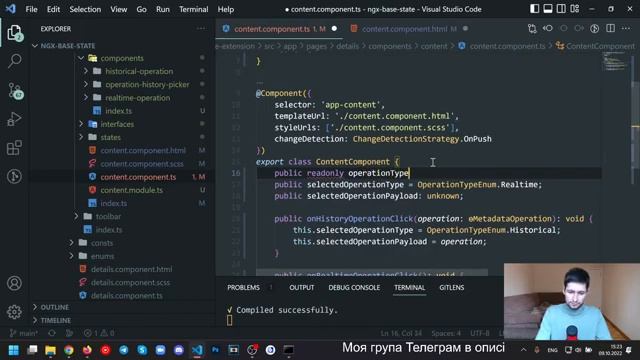Click the unsaved dot on content.component.ts tab
The height and width of the screenshot is (360, 640).
(334, 29)
